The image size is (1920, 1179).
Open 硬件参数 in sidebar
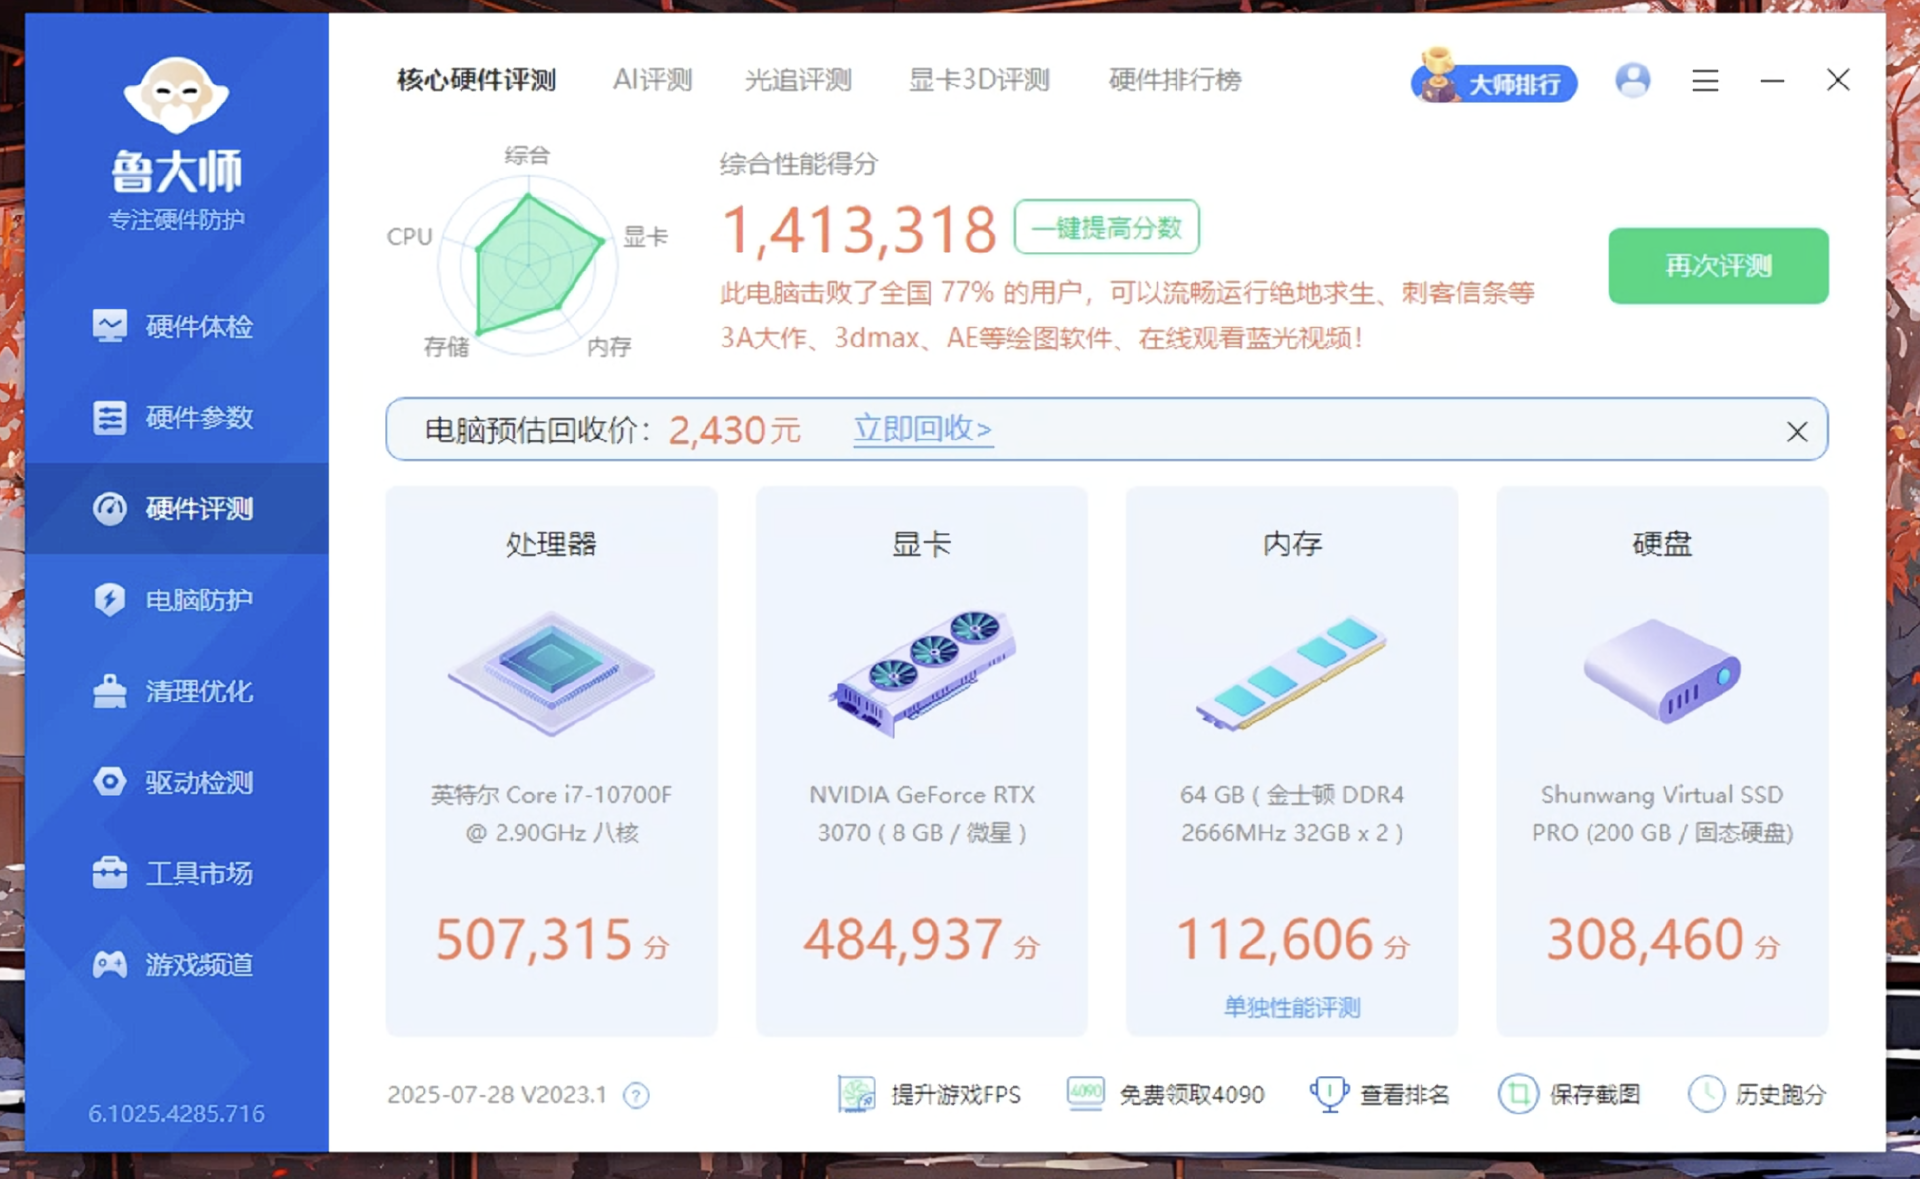coord(176,417)
